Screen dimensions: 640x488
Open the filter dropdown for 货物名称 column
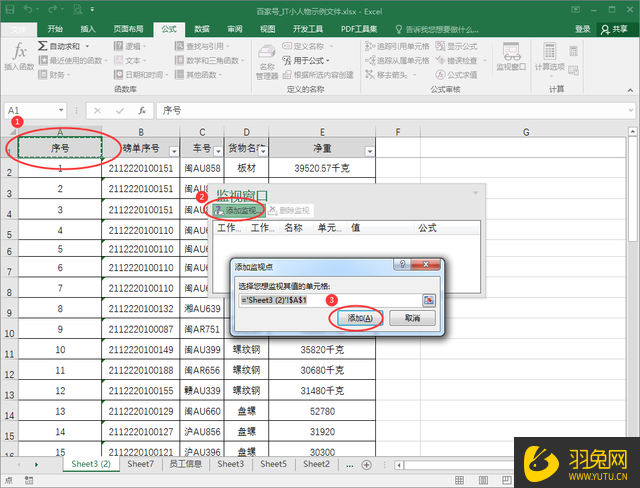(263, 151)
